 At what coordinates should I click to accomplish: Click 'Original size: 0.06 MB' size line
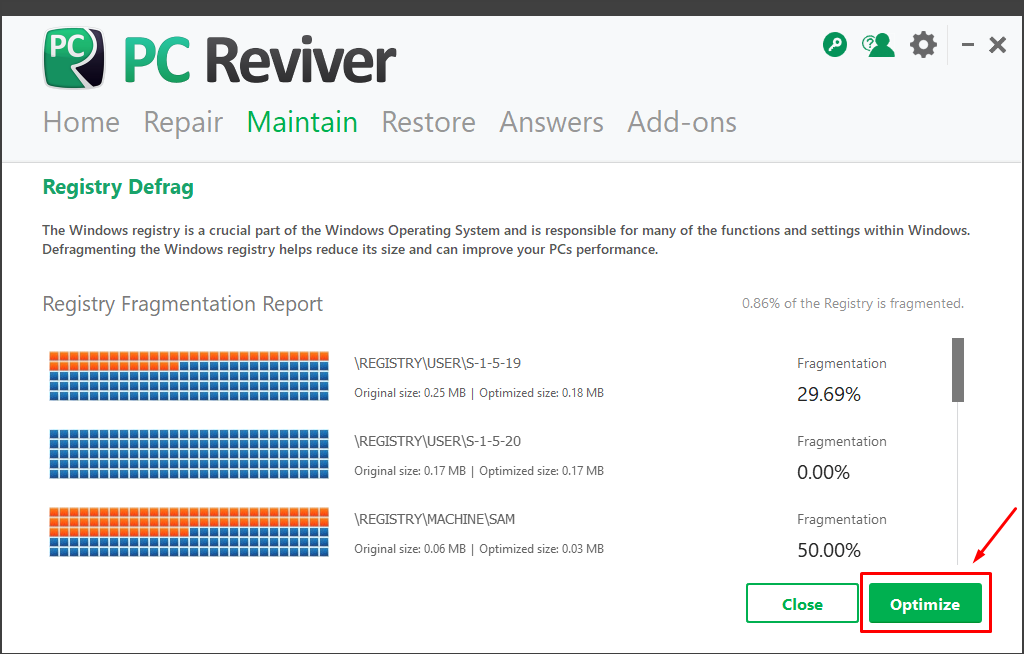[479, 549]
